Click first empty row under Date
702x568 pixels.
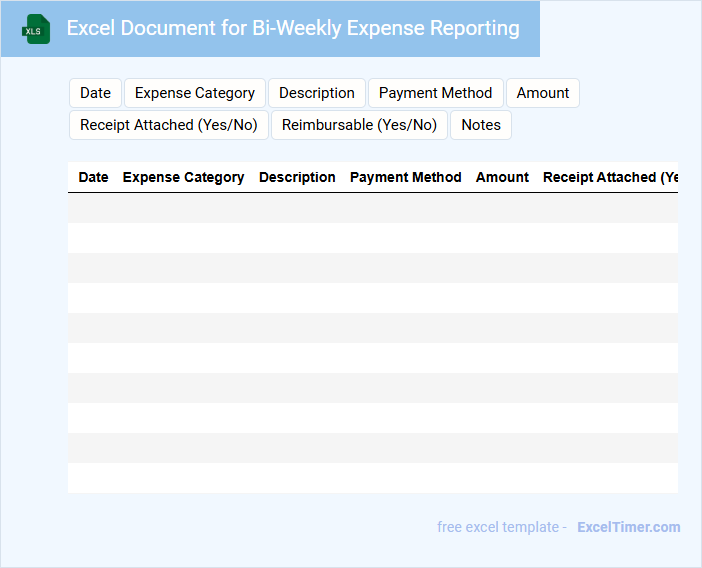click(x=93, y=208)
